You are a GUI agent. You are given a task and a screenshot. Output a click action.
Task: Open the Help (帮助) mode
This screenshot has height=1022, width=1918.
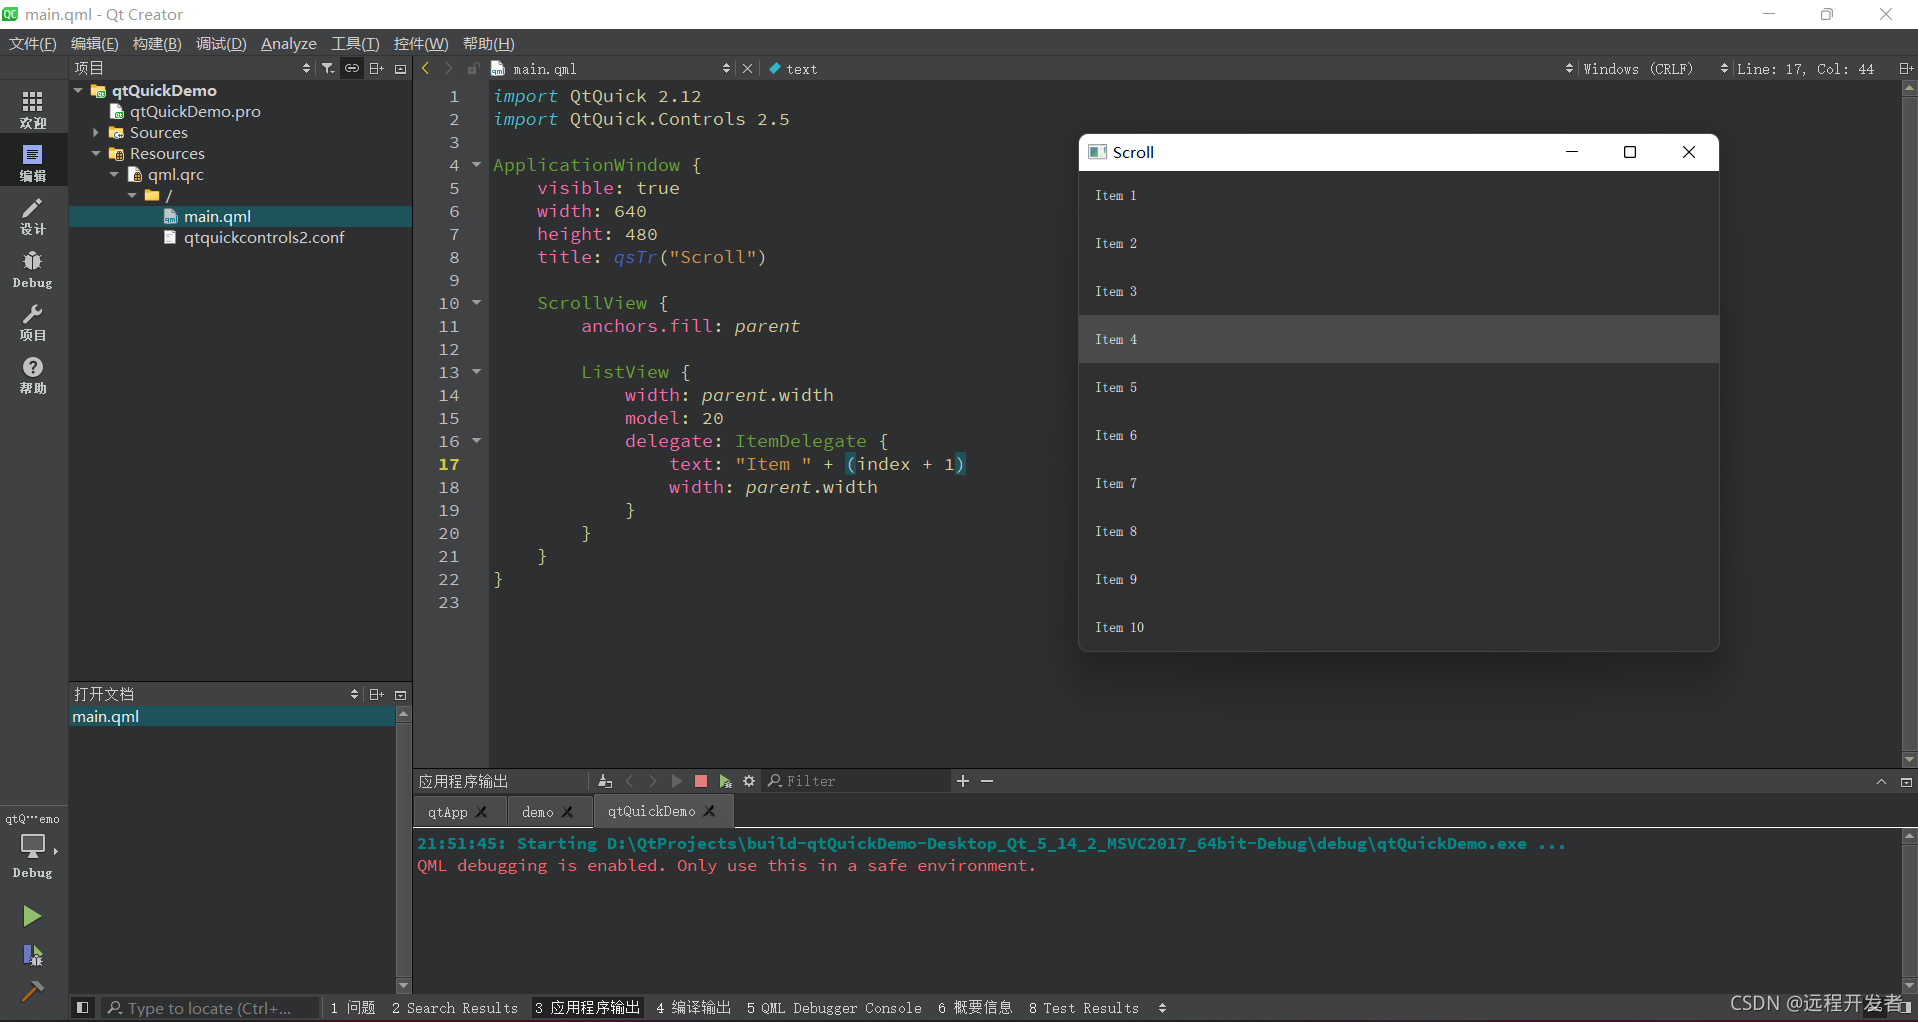click(x=33, y=375)
